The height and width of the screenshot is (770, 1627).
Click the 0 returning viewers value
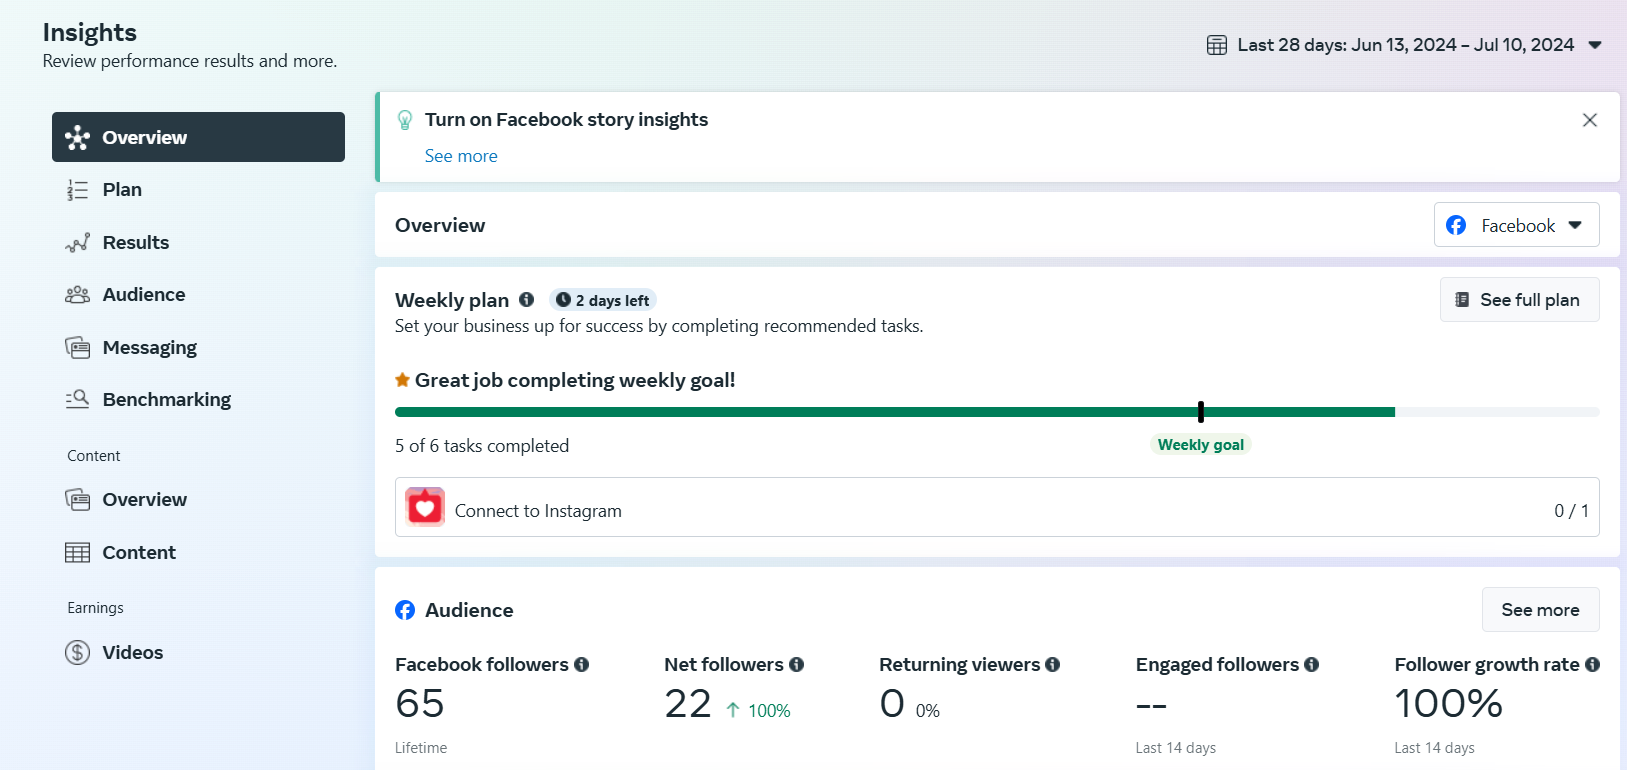tap(892, 704)
